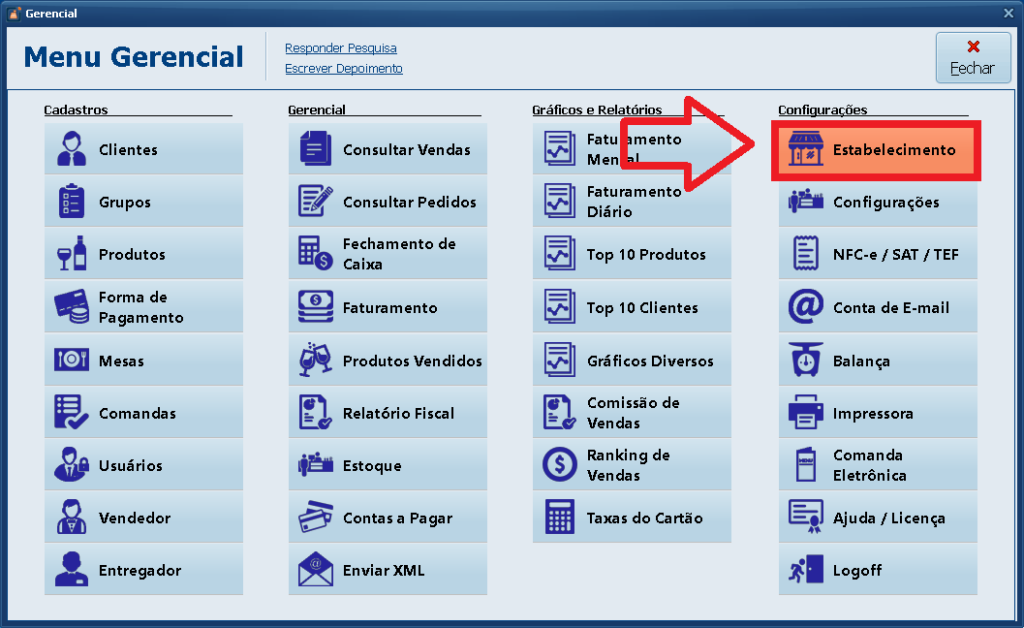Open the Ranking de Vendas dollar icon
This screenshot has width=1024, height=628.
[560, 465]
